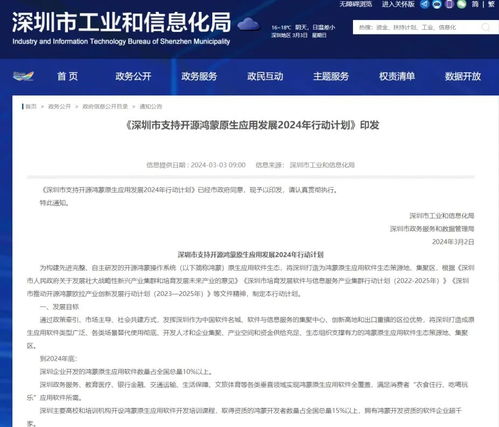499x427 pixels.
Task: Open the 政务公开 navigation menu
Action: 133,76
